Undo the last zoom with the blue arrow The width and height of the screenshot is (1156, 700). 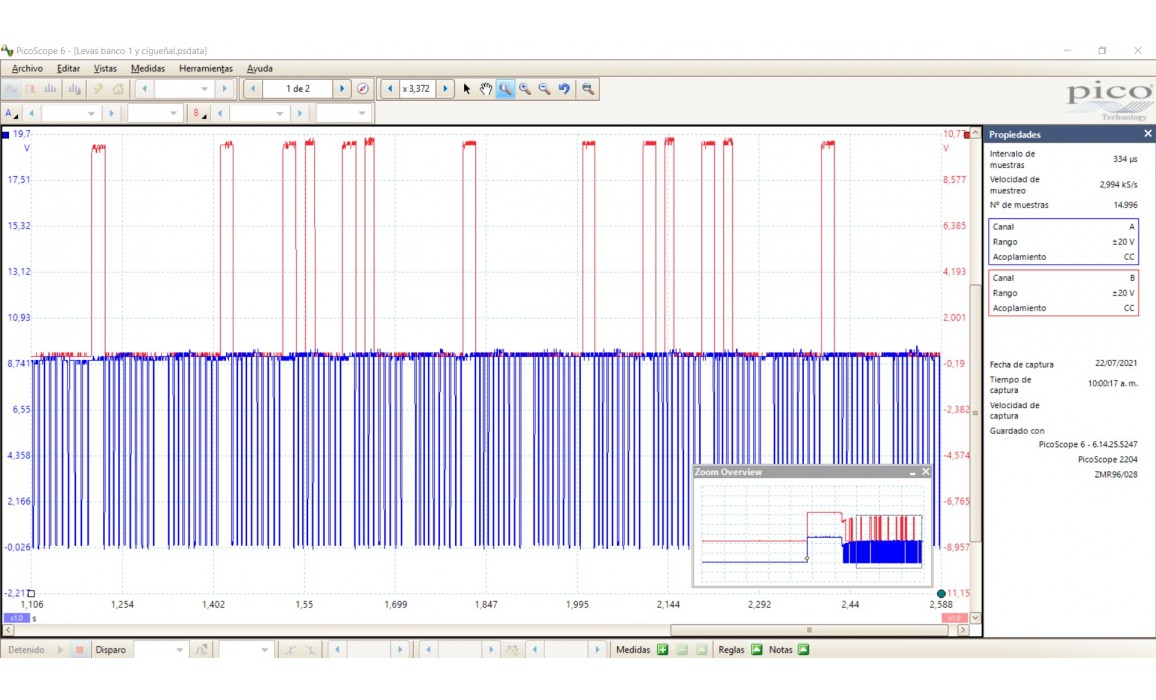(564, 89)
